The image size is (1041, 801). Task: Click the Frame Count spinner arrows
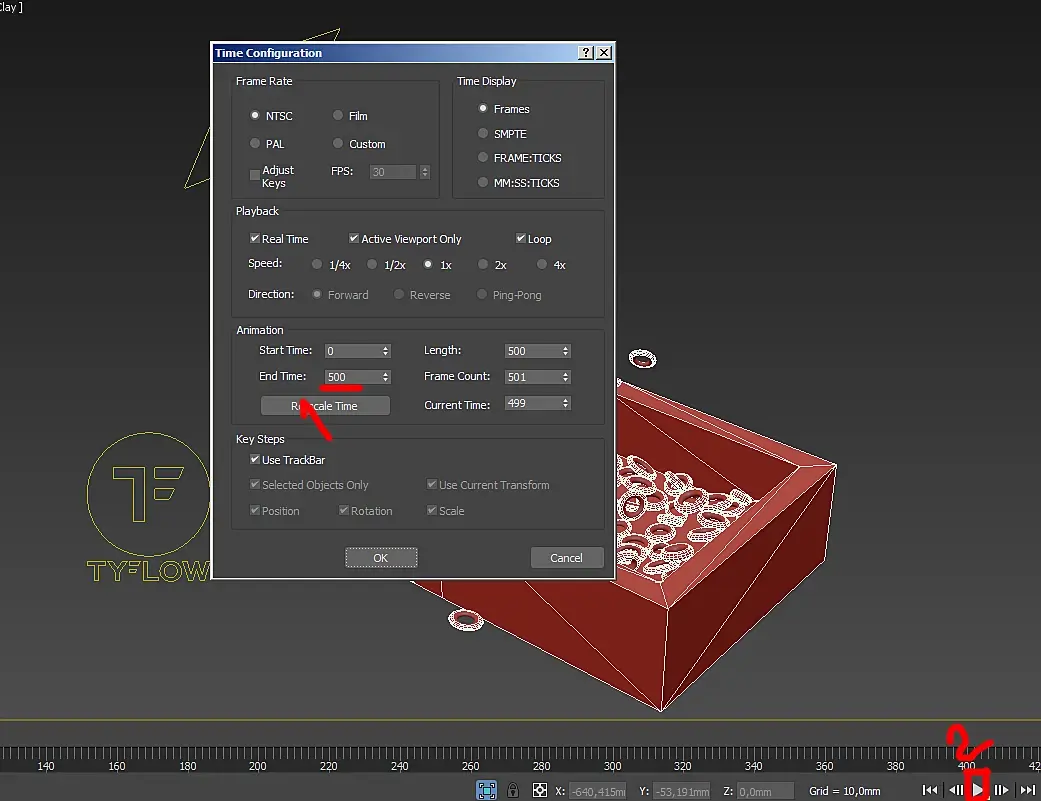coord(566,377)
